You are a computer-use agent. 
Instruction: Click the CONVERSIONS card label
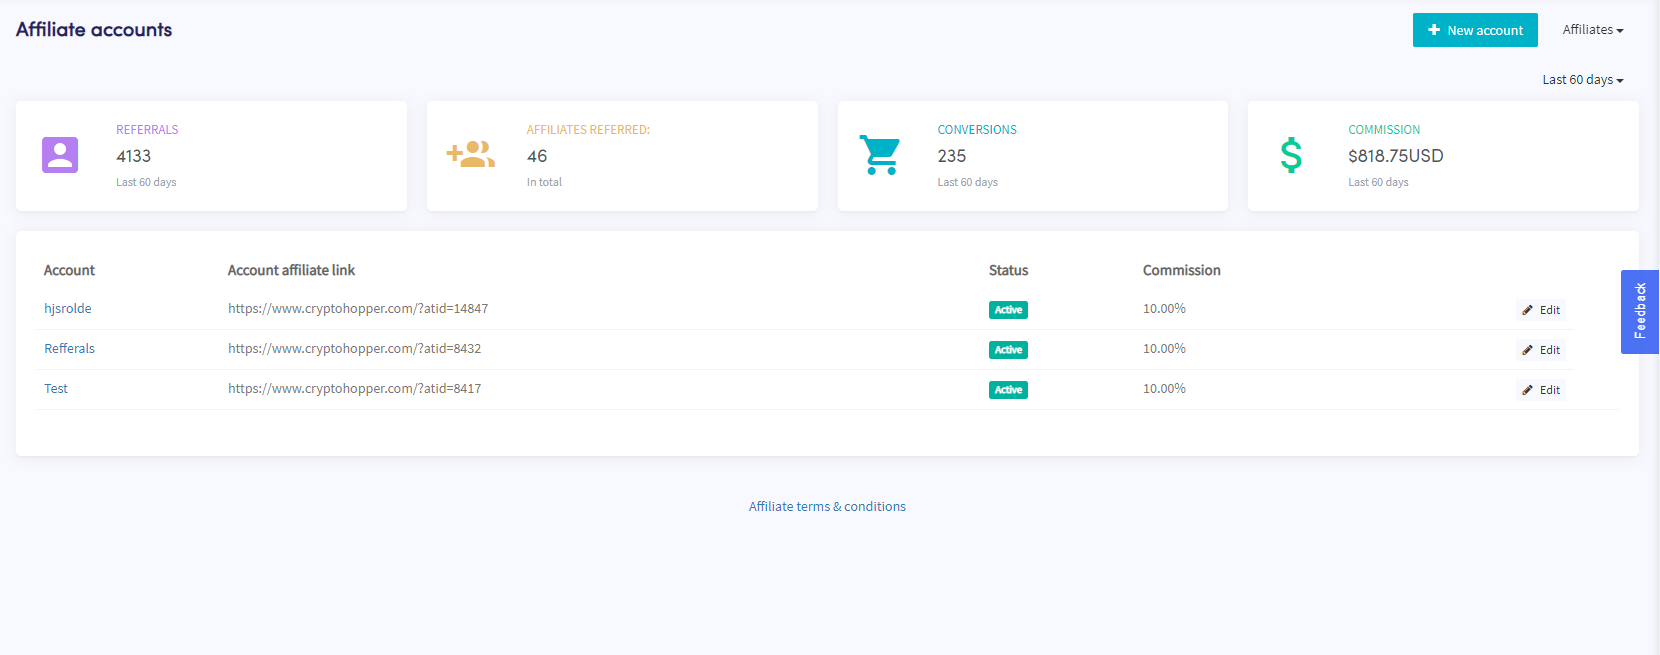pos(977,130)
